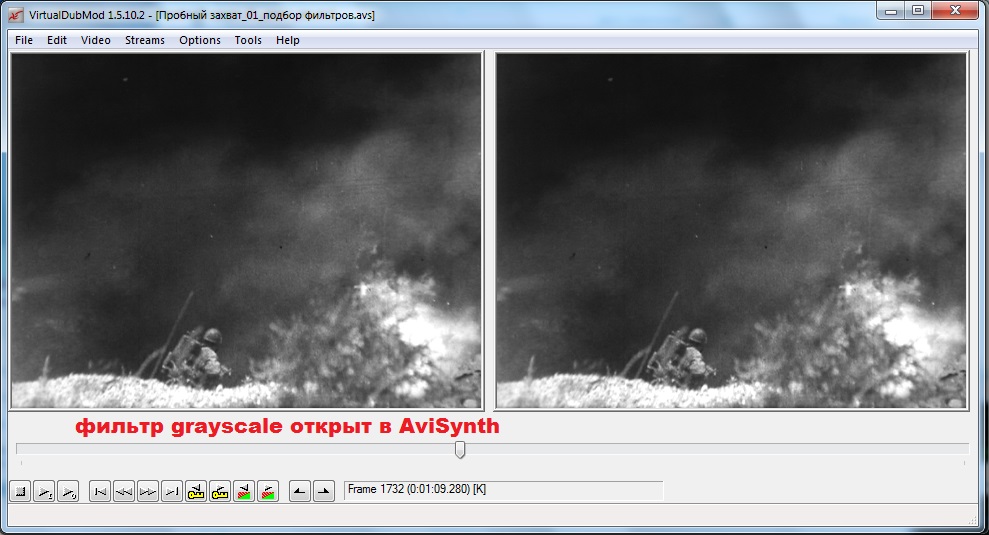
Task: Jump to the start of the video
Action: point(100,491)
